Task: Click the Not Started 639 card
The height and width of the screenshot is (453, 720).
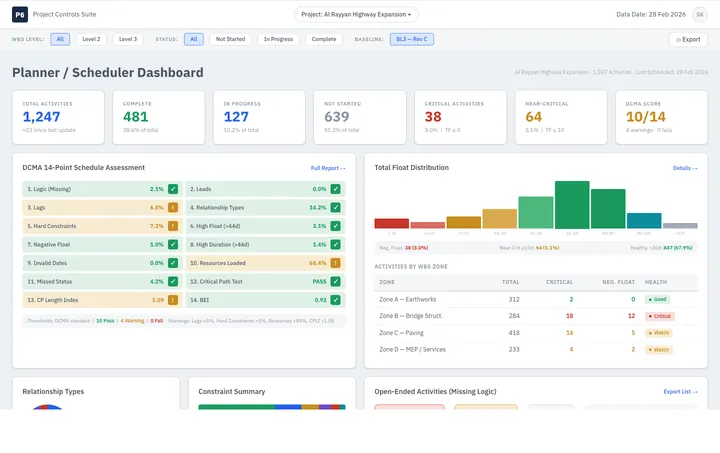Action: pyautogui.click(x=360, y=117)
